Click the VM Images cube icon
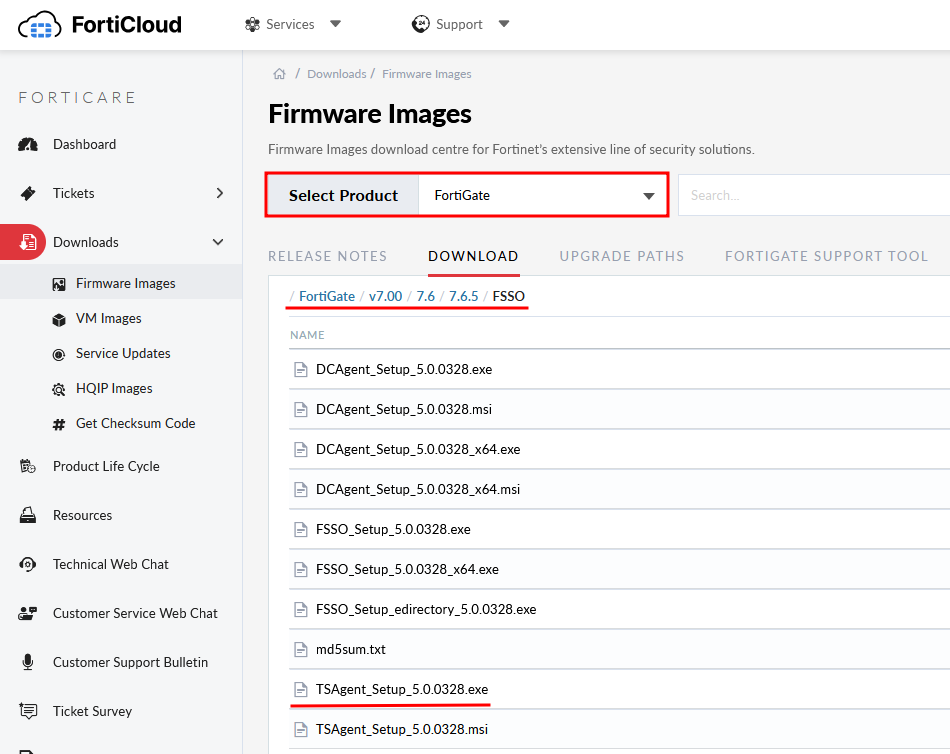950x754 pixels. (58, 319)
